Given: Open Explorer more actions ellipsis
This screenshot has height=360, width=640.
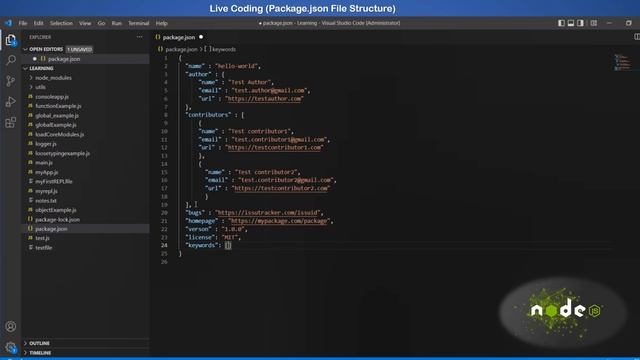Looking at the screenshot, I should tap(140, 37).
